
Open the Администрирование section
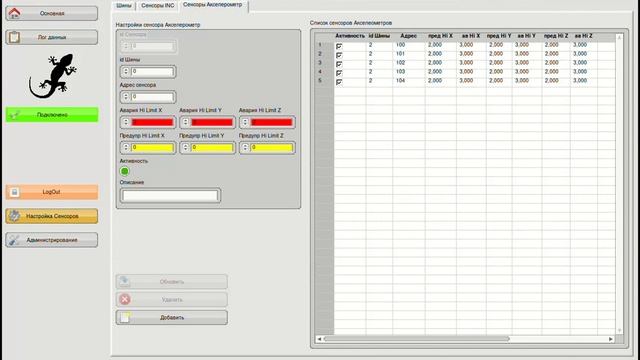pos(52,240)
